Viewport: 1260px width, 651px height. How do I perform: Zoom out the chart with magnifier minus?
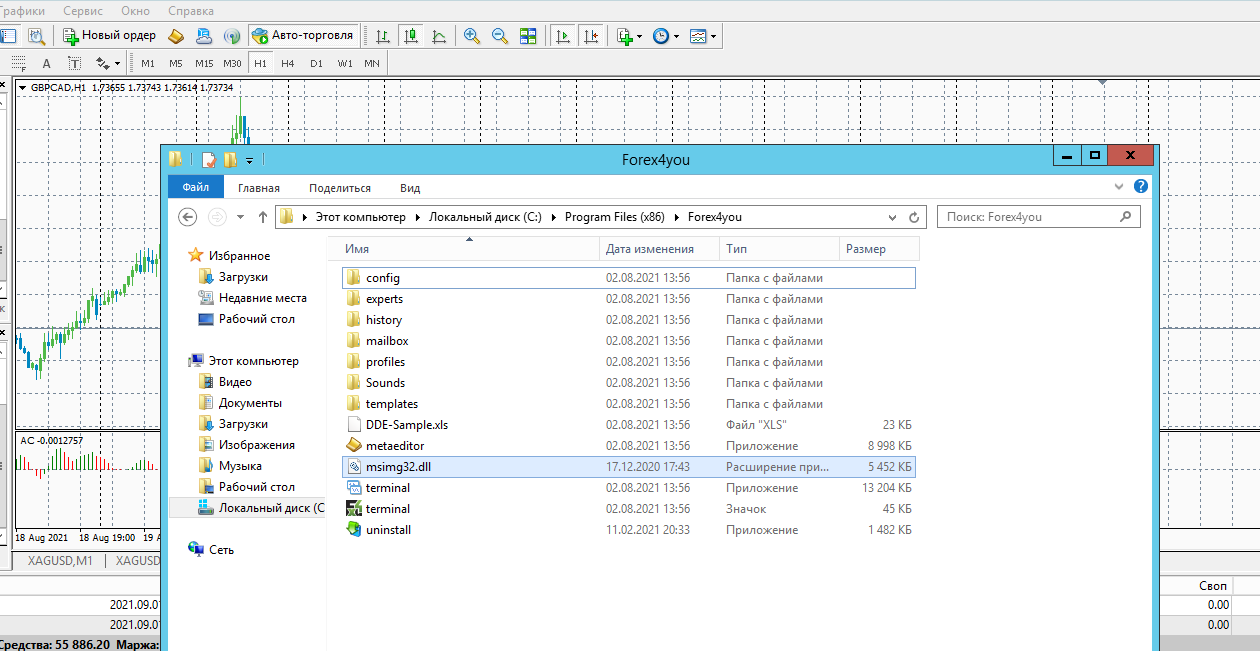(x=500, y=36)
